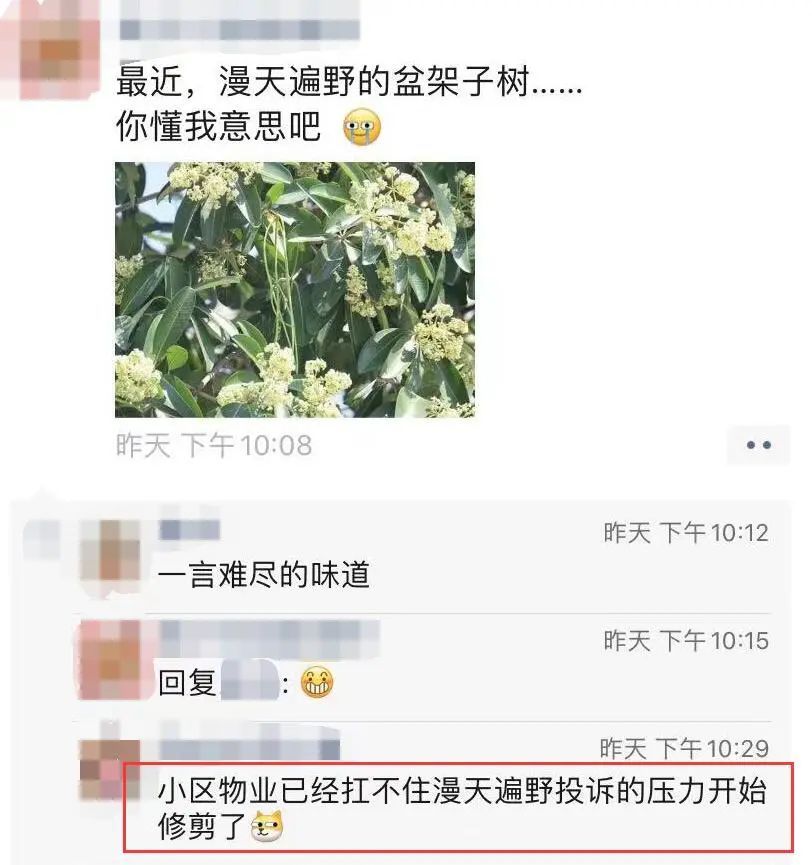Open the second commenter's blurred name
812x865 pixels.
[x=269, y=636]
